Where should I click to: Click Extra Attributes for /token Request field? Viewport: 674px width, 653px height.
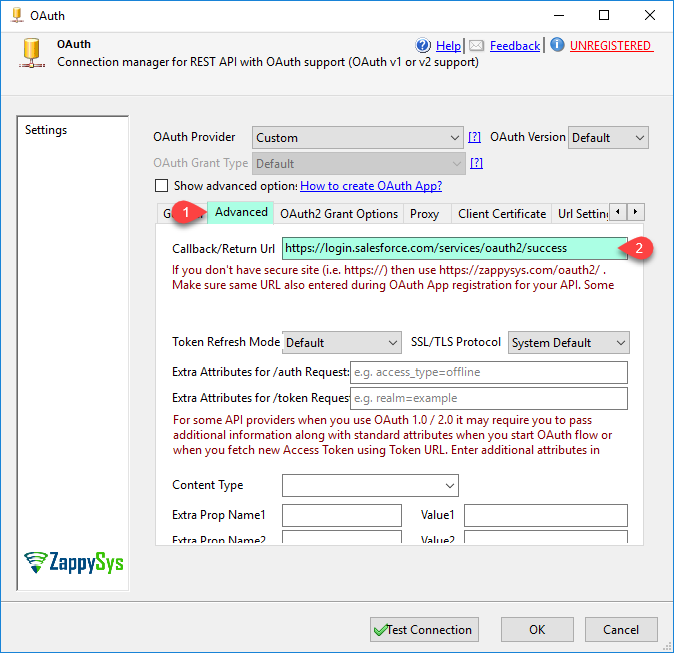[x=489, y=399]
